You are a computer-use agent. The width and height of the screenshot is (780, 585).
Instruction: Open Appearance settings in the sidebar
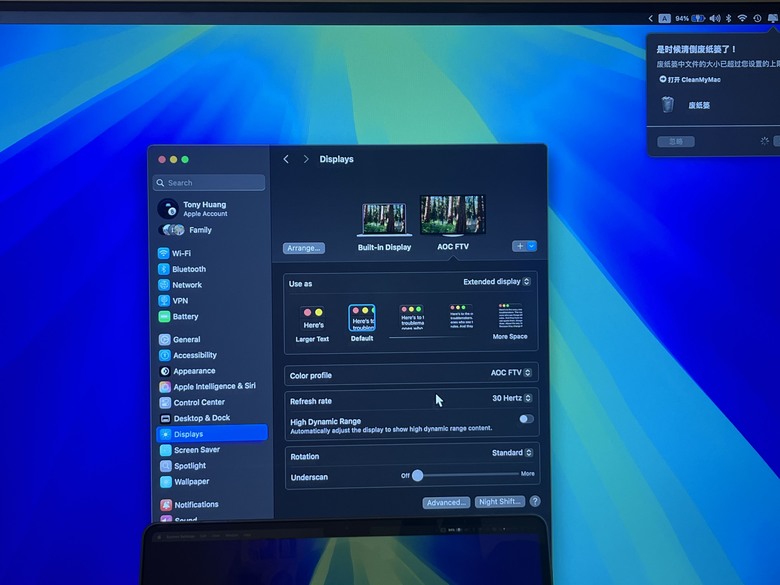point(188,371)
